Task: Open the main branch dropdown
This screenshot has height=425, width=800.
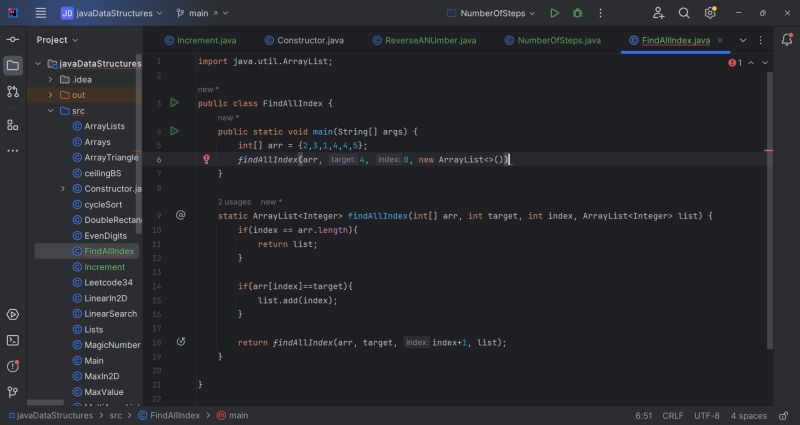Action: pos(203,13)
